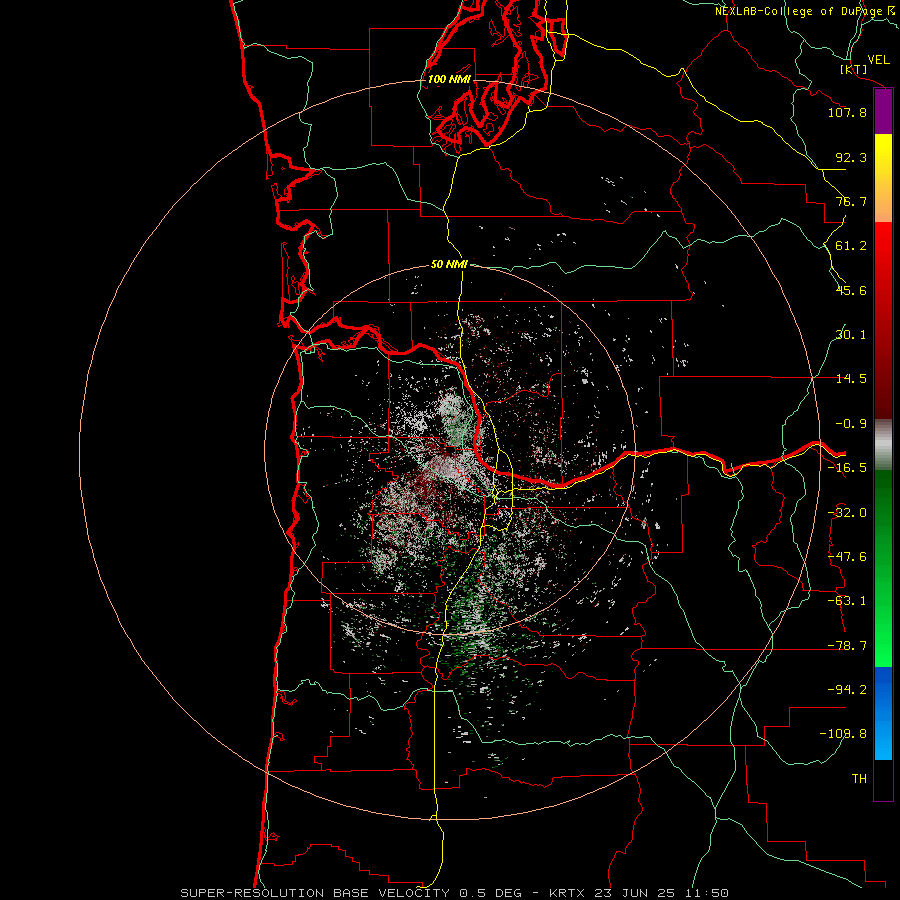Click the blue segment of velocity color bar

coord(883,713)
